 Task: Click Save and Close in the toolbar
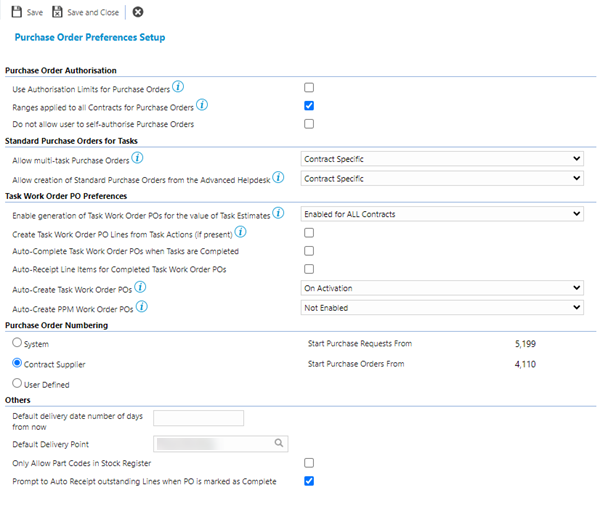[87, 12]
